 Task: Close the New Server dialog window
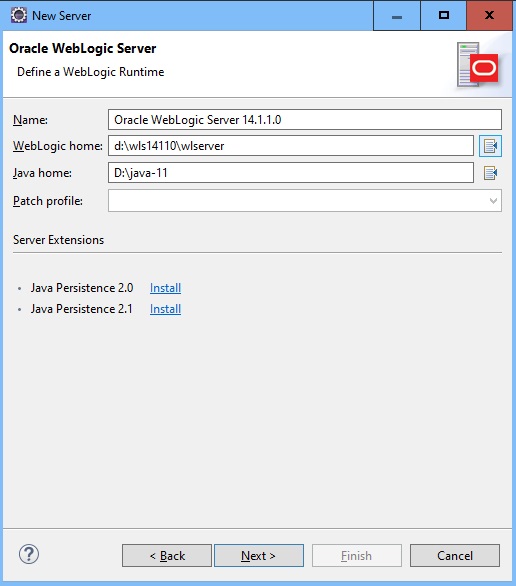tap(489, 16)
